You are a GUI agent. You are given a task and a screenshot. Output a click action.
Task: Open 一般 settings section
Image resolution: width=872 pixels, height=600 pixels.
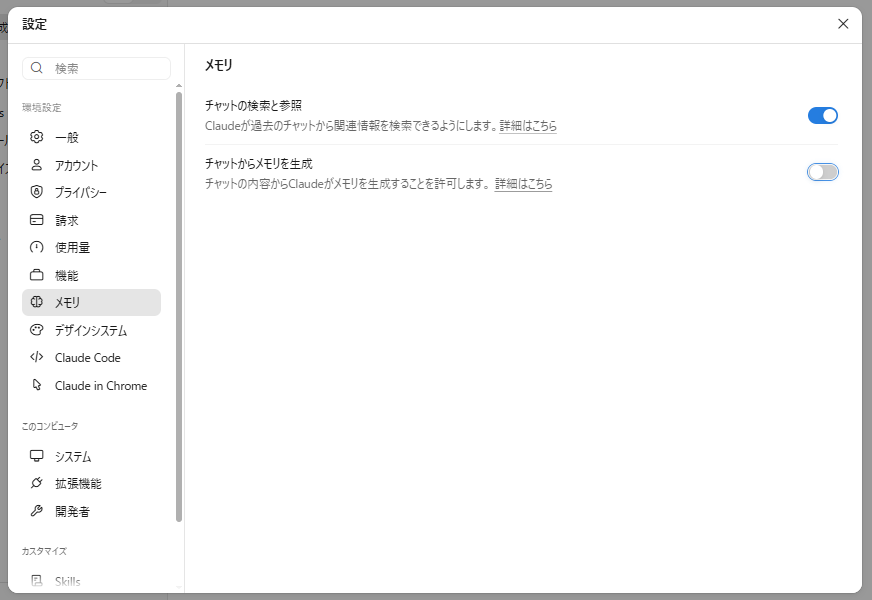tap(91, 137)
